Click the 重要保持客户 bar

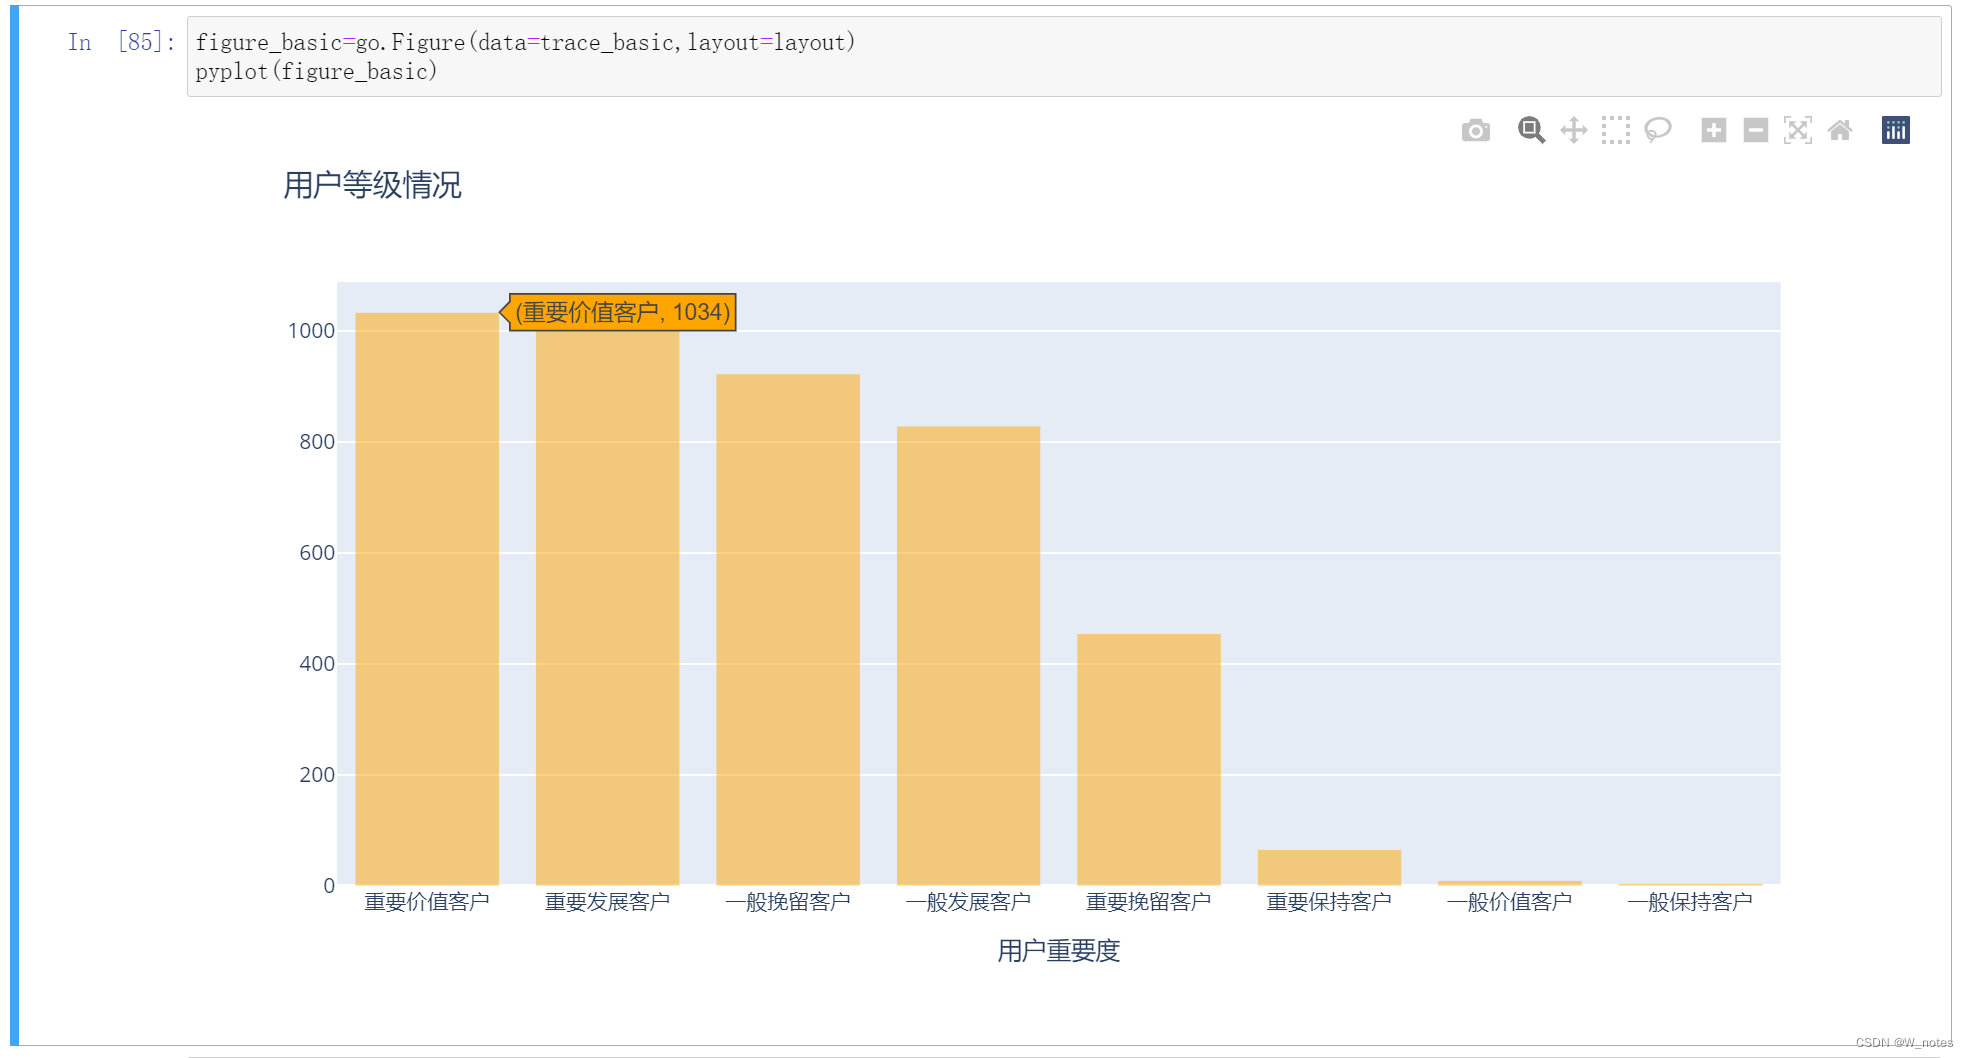(1329, 868)
